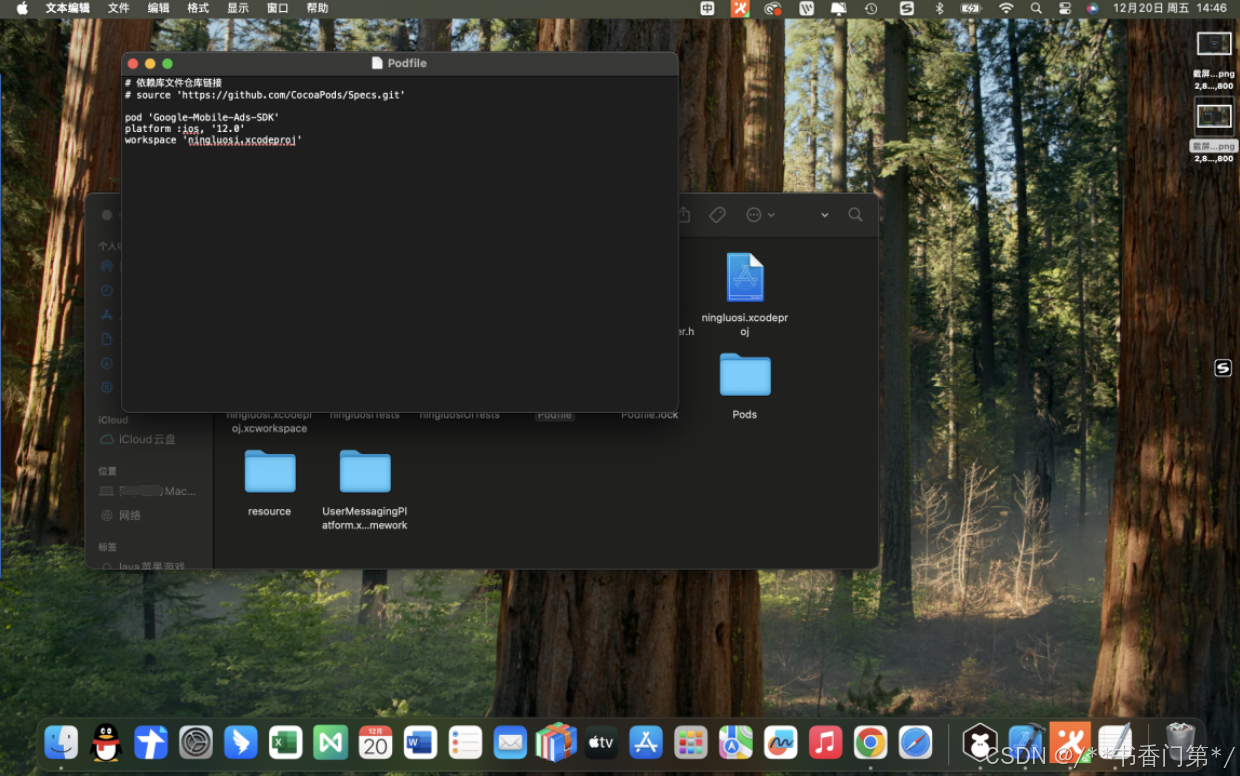Open Launchpad from the Dock

[x=690, y=742]
